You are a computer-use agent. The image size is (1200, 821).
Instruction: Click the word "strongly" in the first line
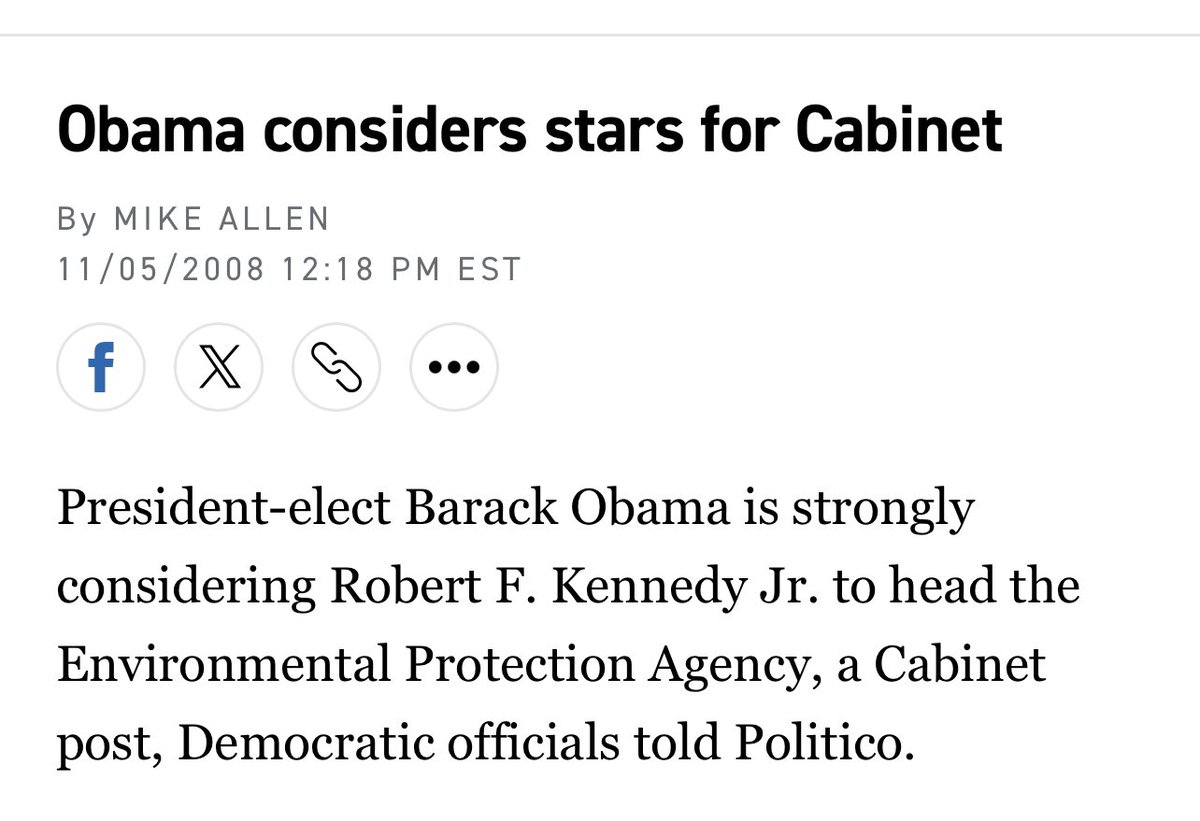[882, 509]
